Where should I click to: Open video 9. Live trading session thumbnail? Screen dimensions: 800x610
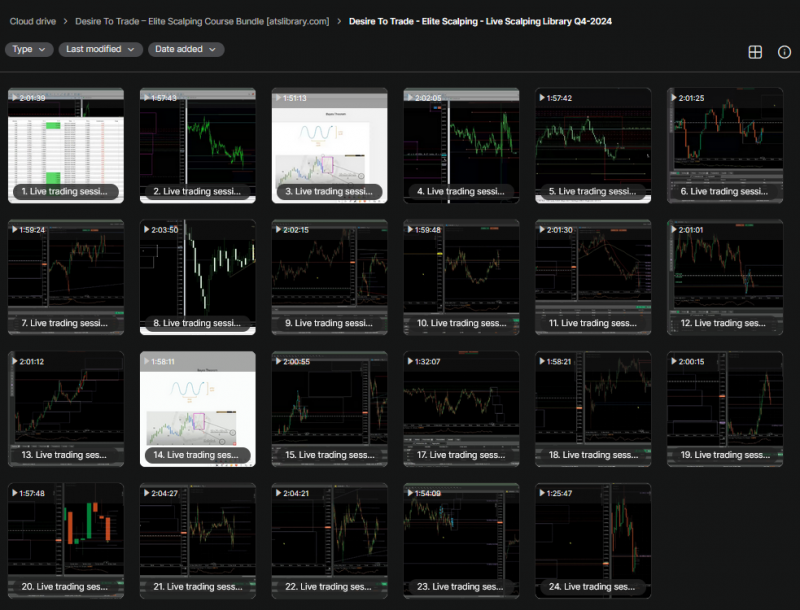(330, 277)
